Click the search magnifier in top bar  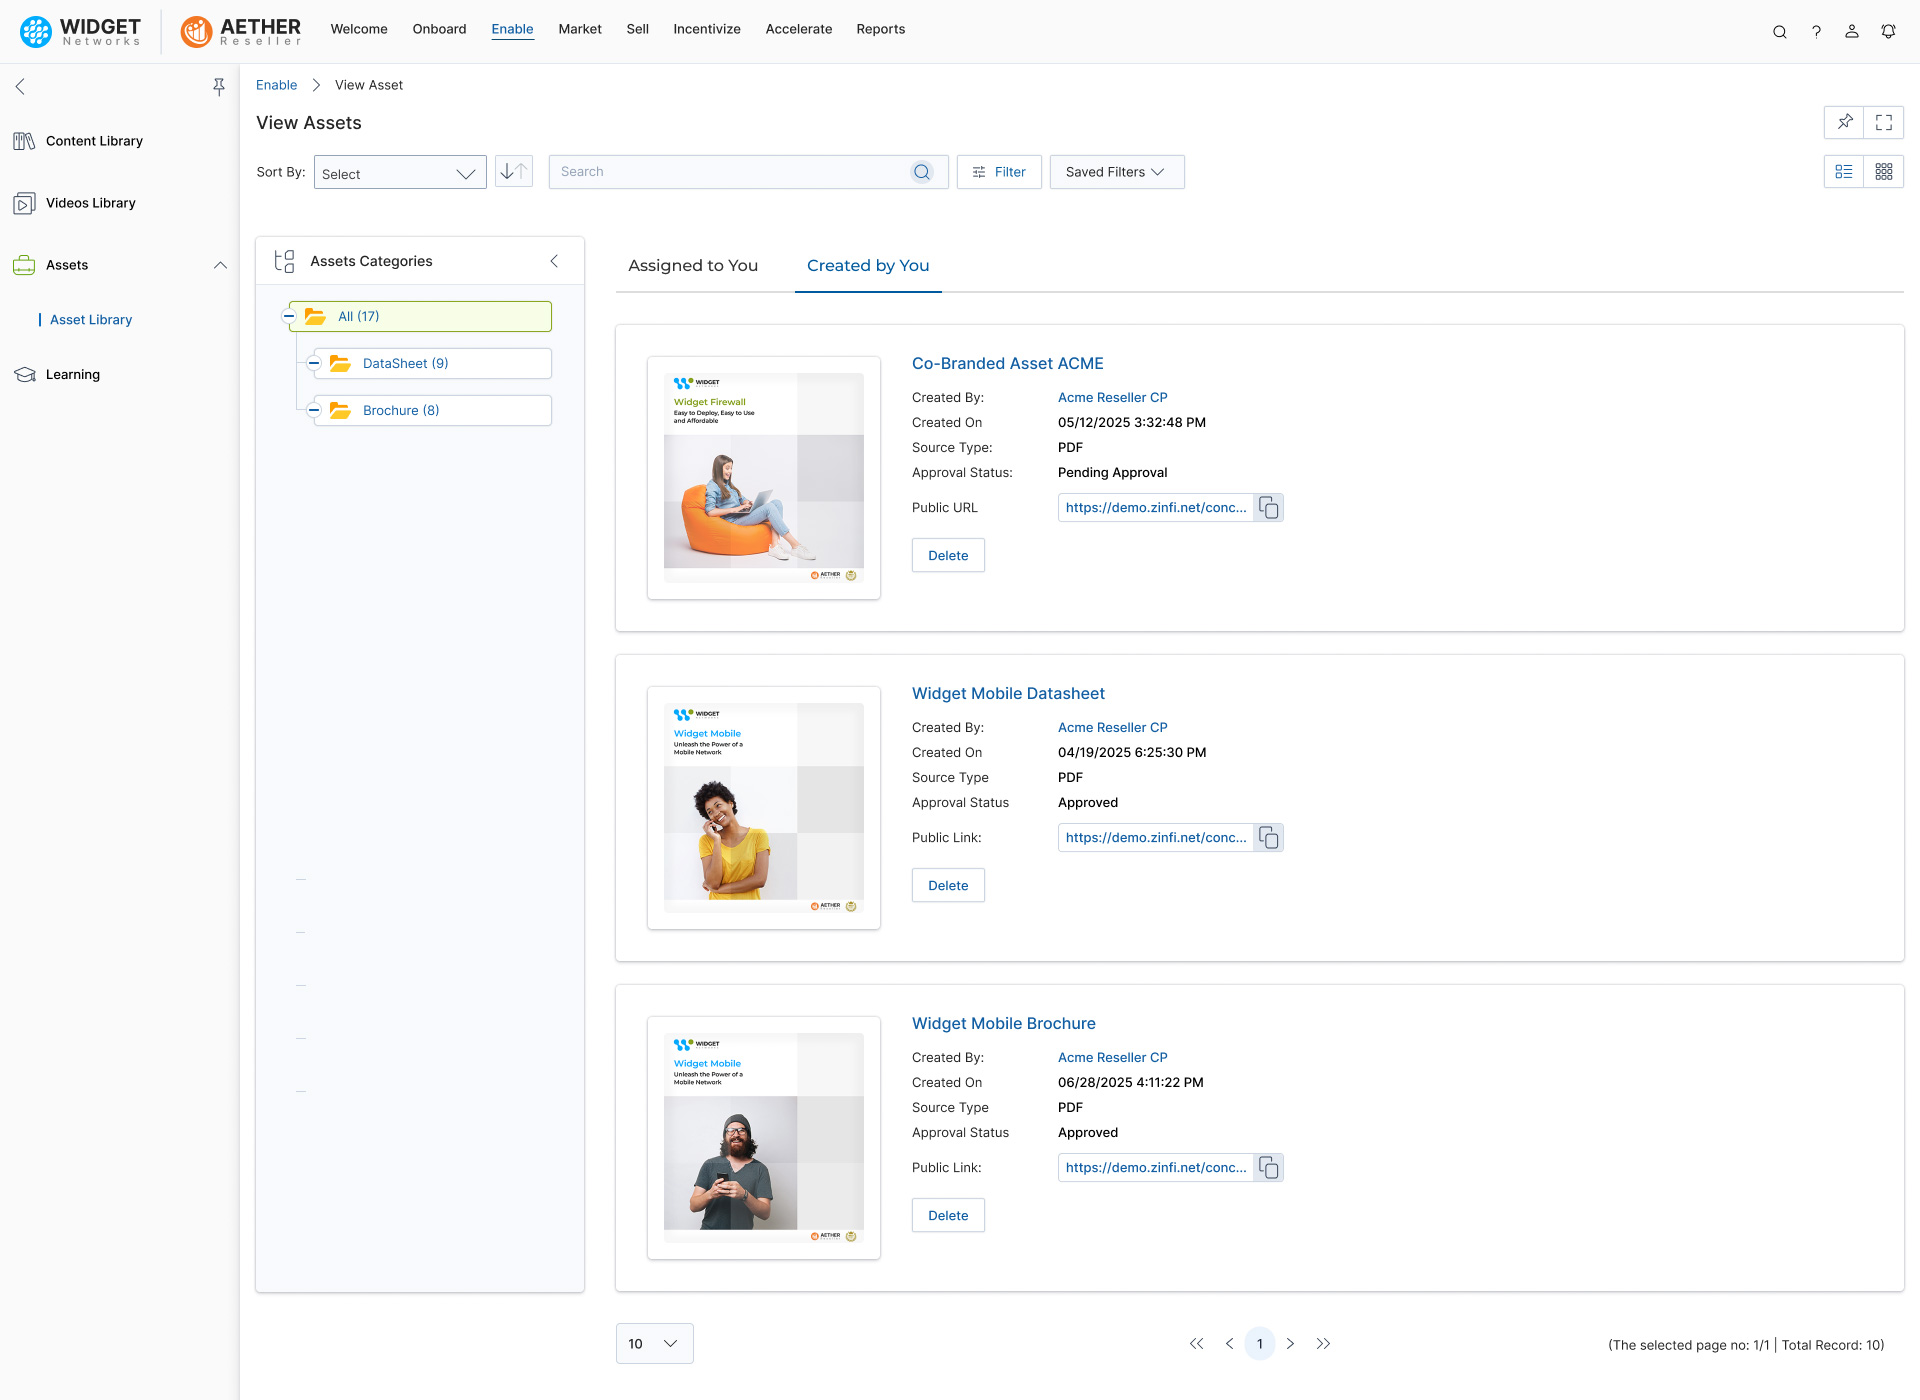(1780, 31)
